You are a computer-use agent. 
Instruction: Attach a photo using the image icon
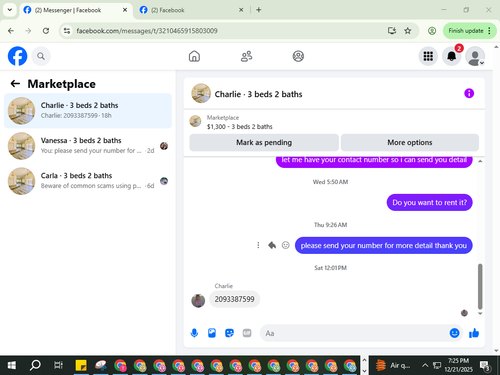pyautogui.click(x=212, y=333)
